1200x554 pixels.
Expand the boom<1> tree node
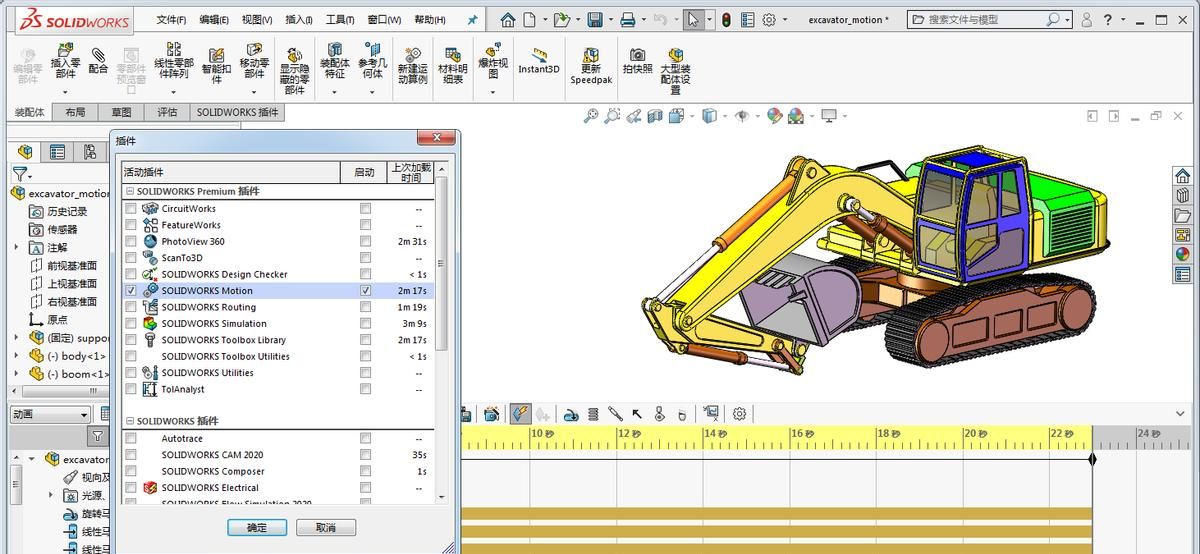coord(16,374)
